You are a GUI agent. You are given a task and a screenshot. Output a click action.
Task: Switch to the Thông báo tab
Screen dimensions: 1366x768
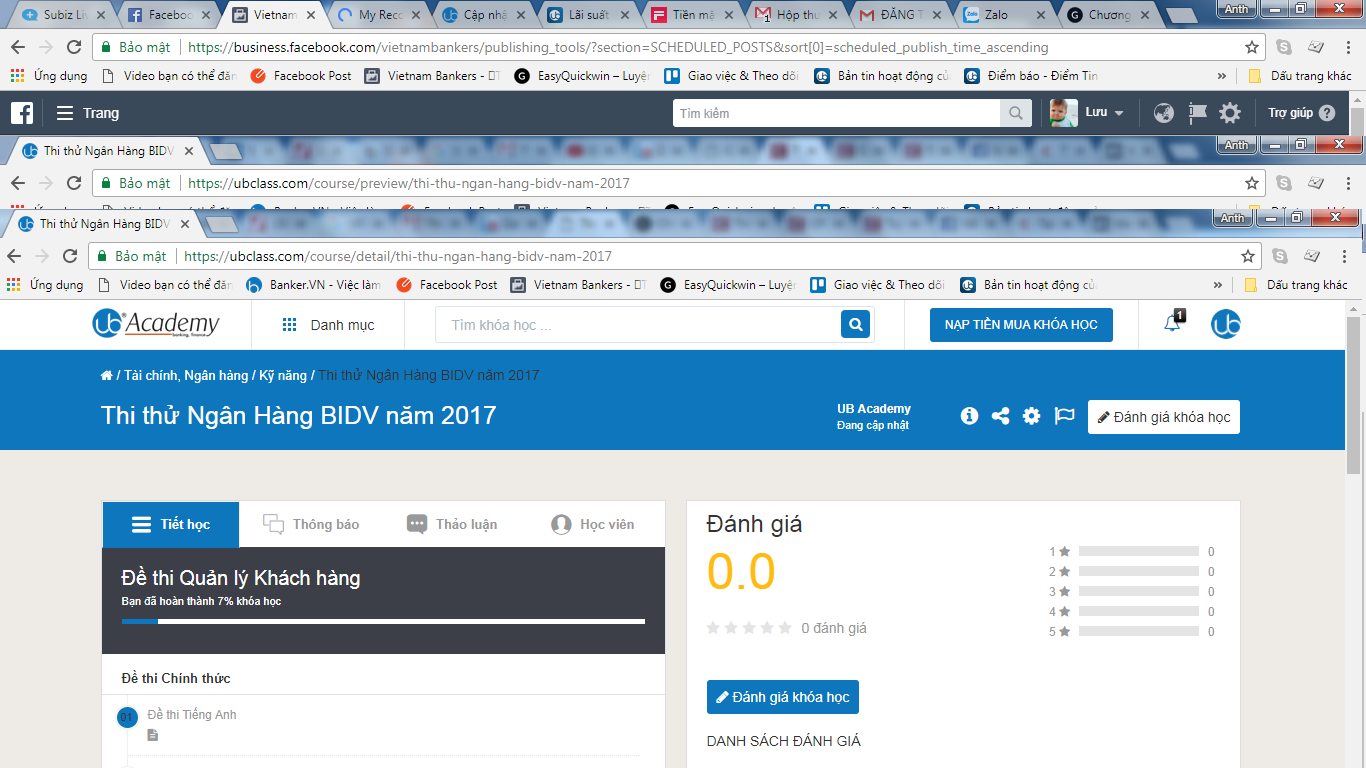(311, 524)
